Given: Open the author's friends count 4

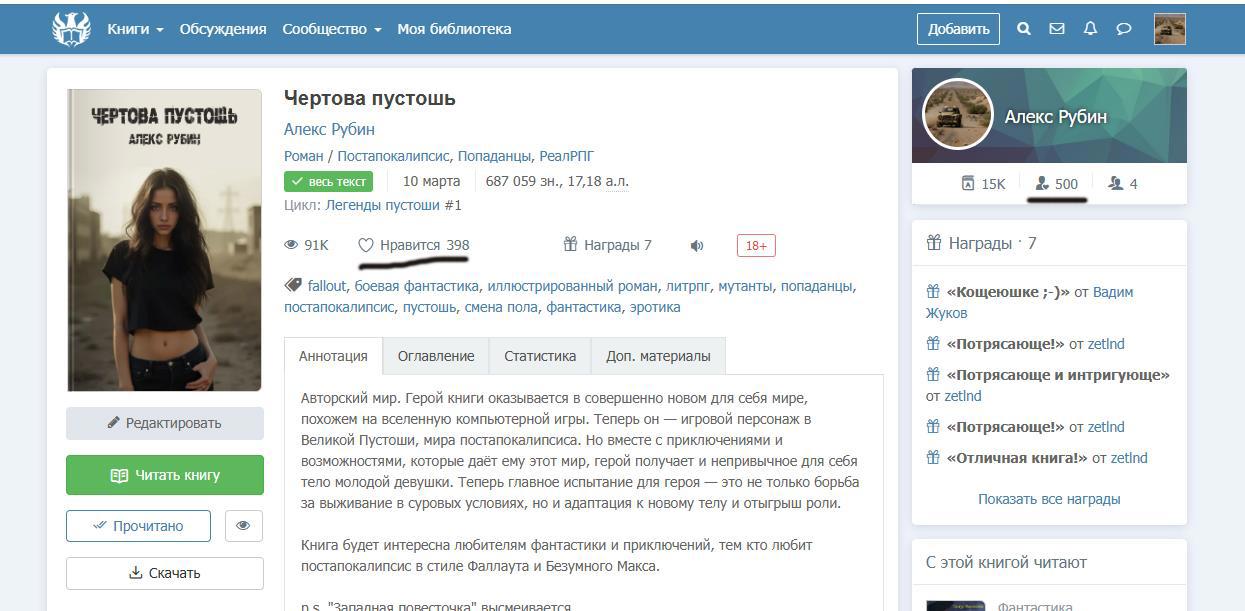Looking at the screenshot, I should (1123, 184).
